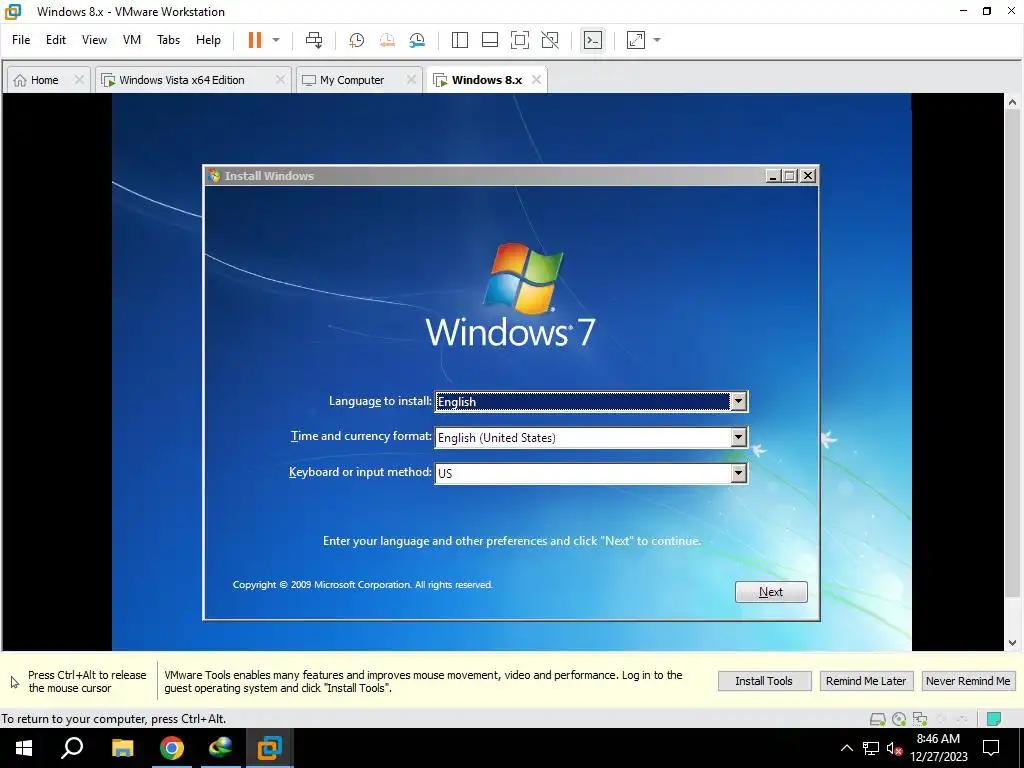The image size is (1024, 768).
Task: Take a snapshot with the clock-plus icon
Action: tap(357, 40)
